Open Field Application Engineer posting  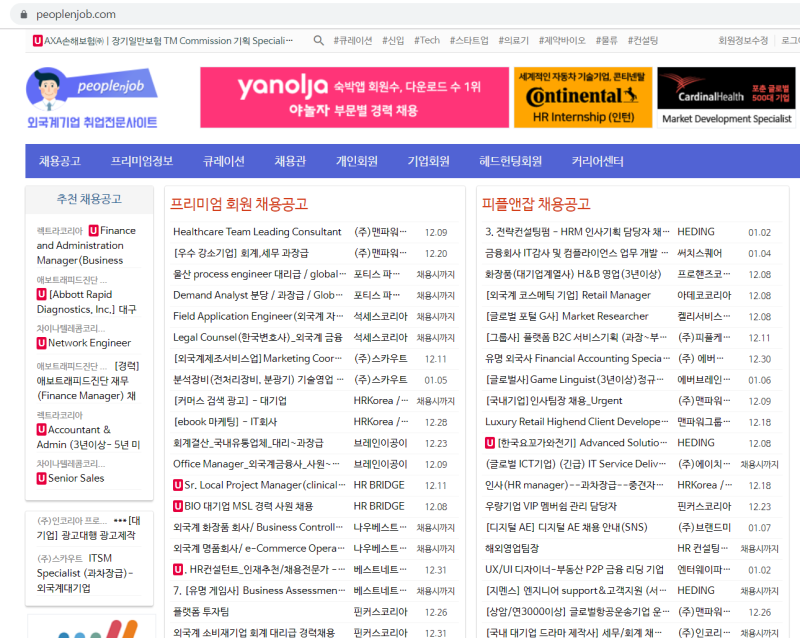click(x=258, y=316)
